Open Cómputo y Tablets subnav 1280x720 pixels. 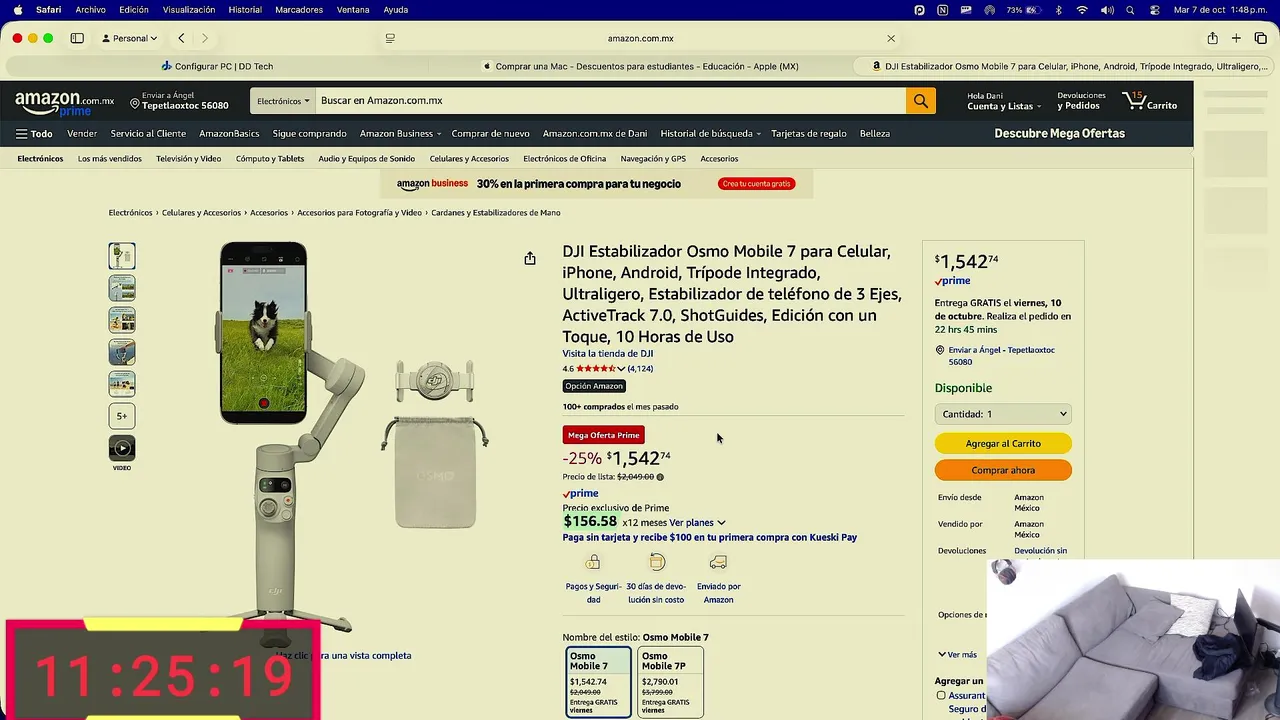tap(270, 159)
